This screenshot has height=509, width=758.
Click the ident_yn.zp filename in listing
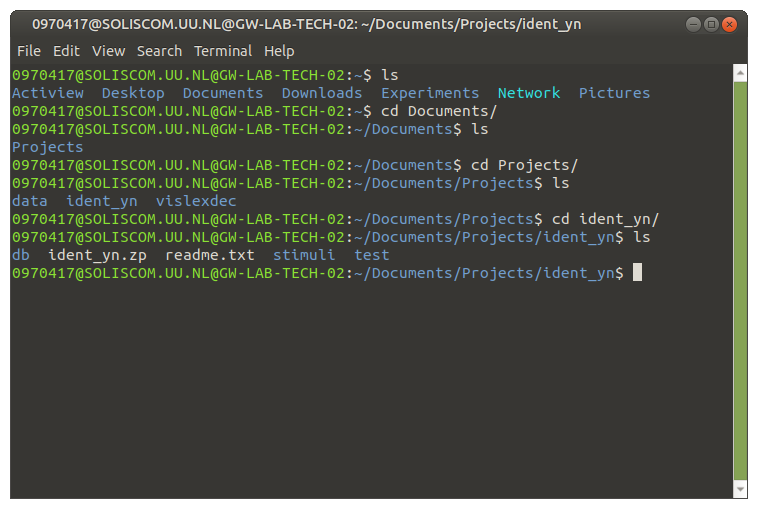pyautogui.click(x=97, y=256)
